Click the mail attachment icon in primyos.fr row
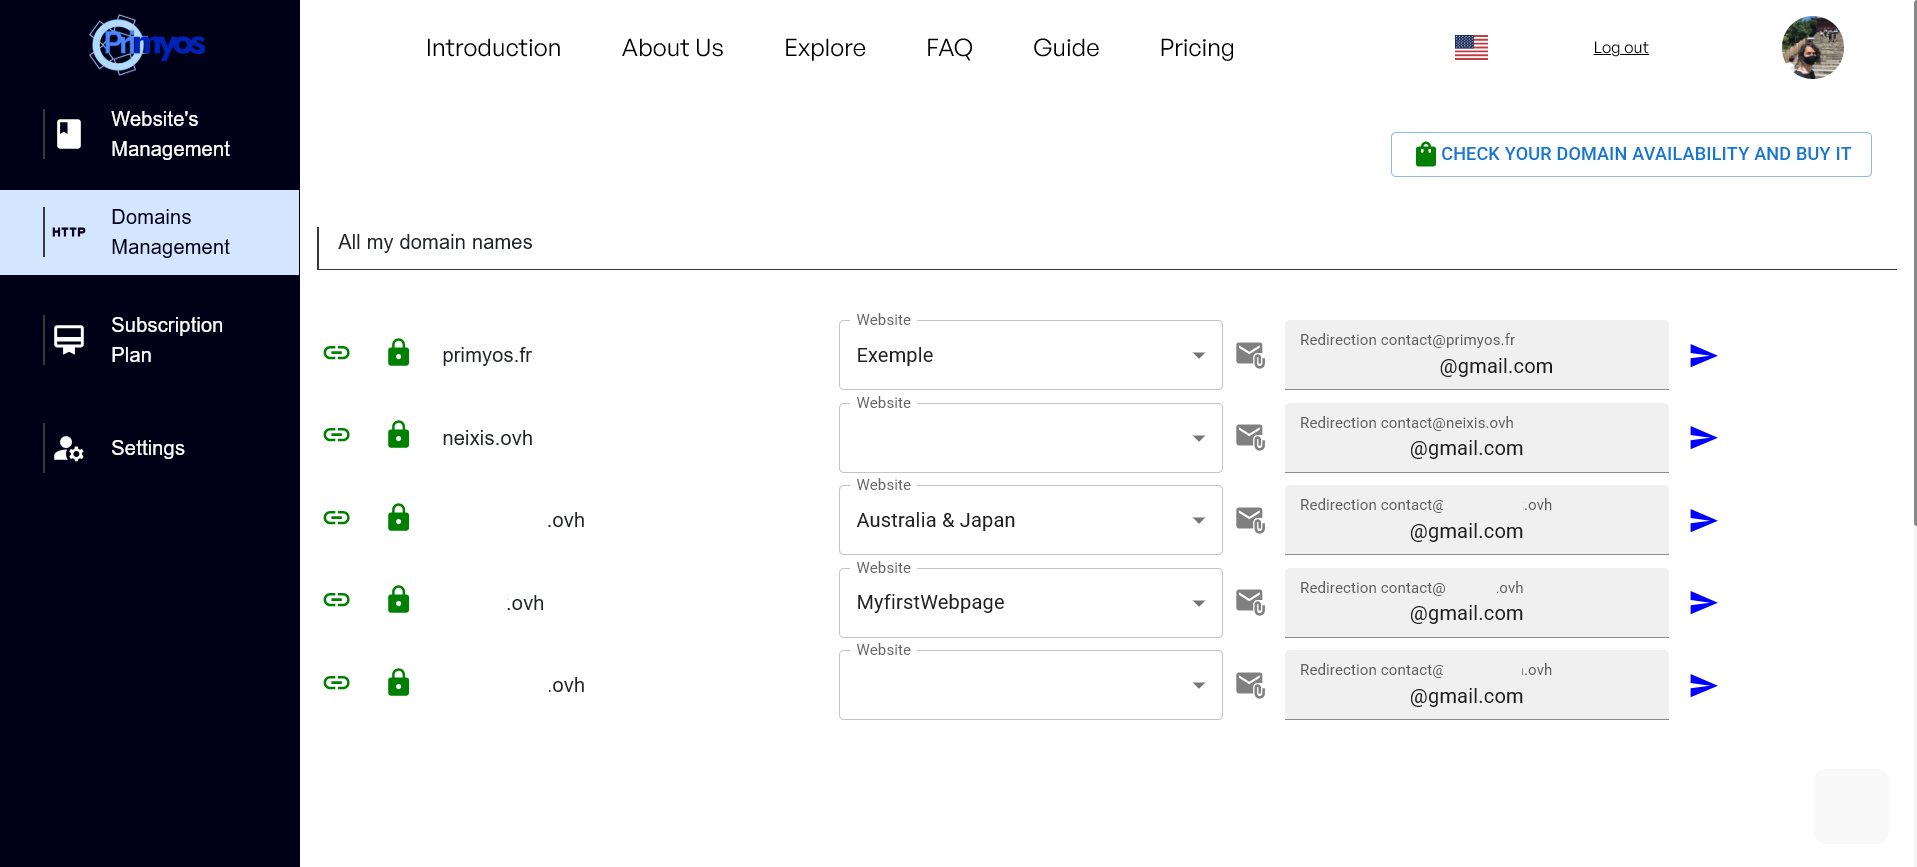Viewport: 1917px width, 867px height. coord(1250,355)
